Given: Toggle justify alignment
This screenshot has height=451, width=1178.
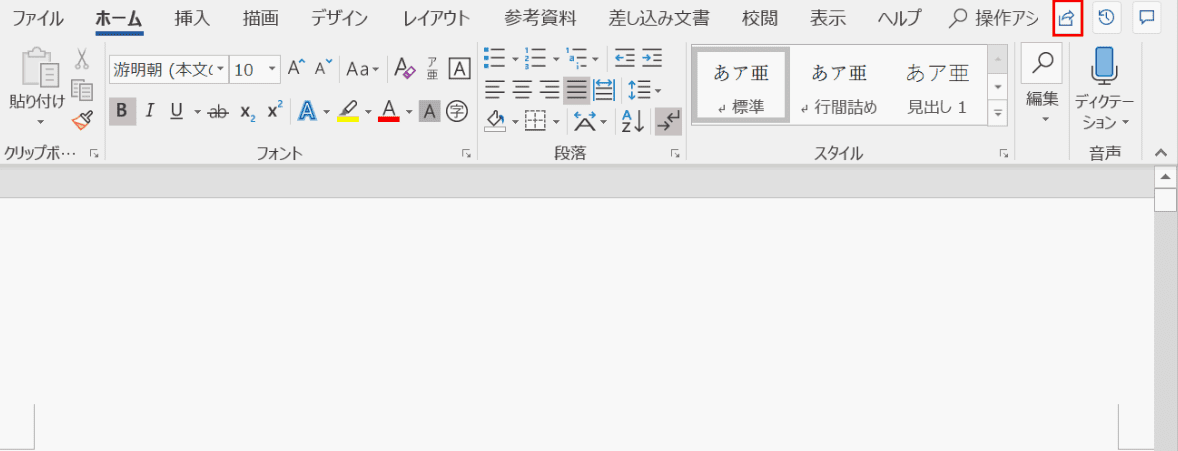Looking at the screenshot, I should pyautogui.click(x=577, y=90).
